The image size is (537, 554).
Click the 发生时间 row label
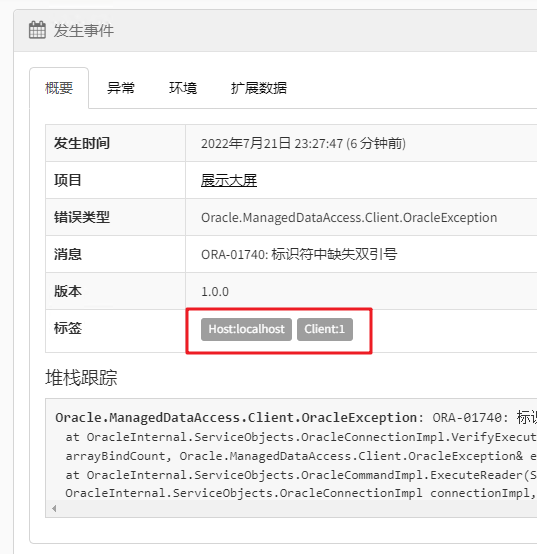coord(82,143)
